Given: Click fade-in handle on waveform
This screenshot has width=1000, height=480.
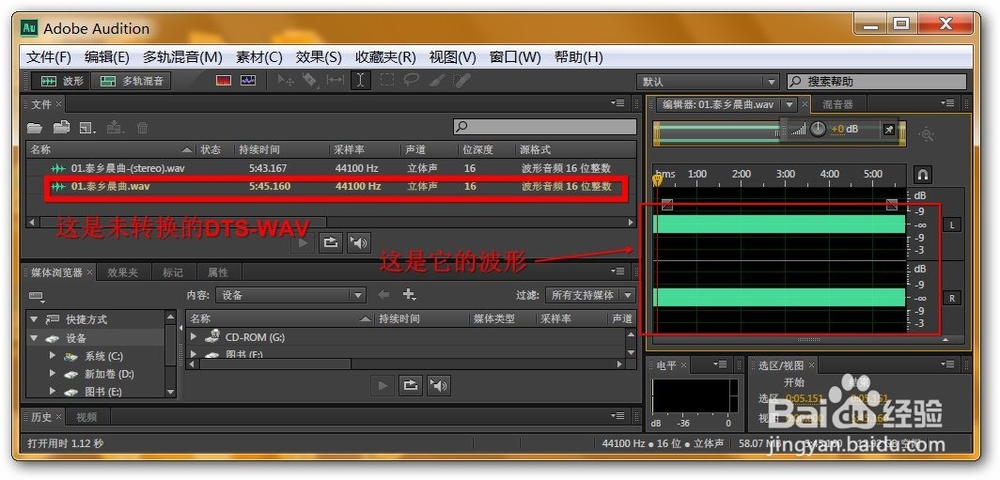Looking at the screenshot, I should coord(666,204).
